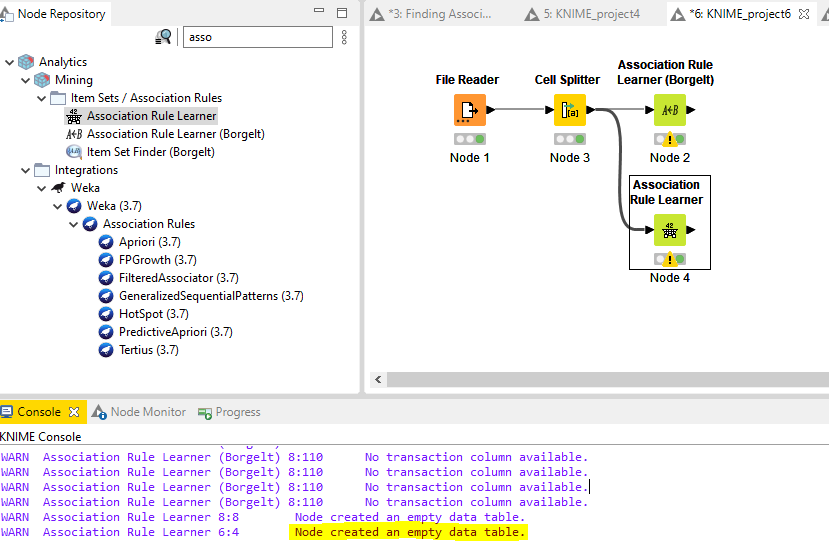Maximize the Node Repository panel
This screenshot has height=551, width=829.
(x=342, y=13)
